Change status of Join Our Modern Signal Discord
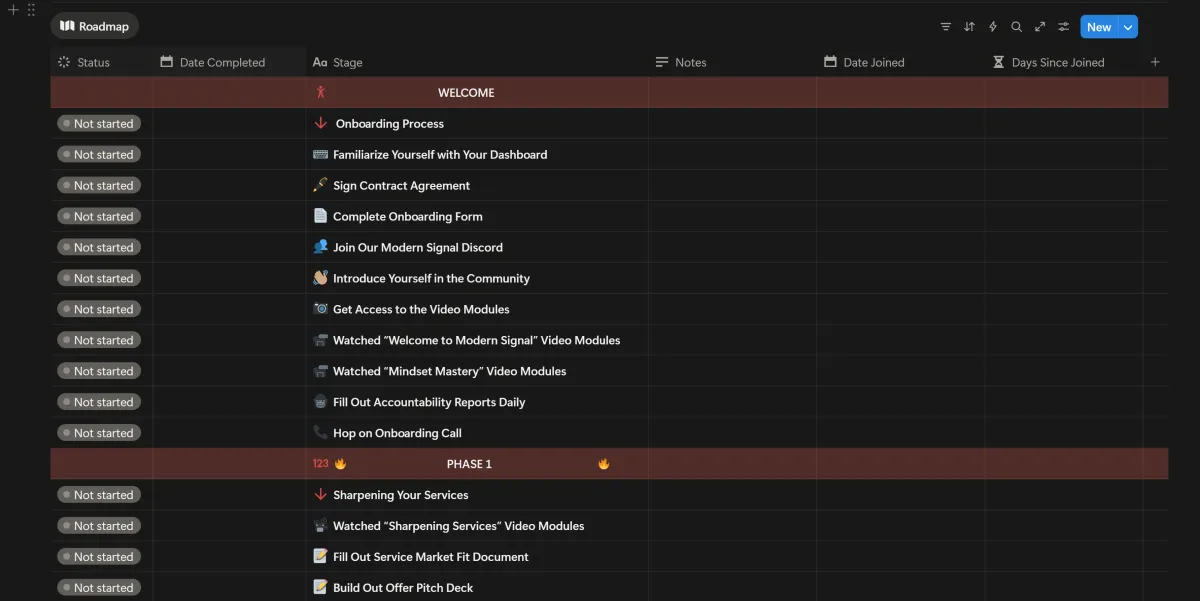 coord(99,248)
